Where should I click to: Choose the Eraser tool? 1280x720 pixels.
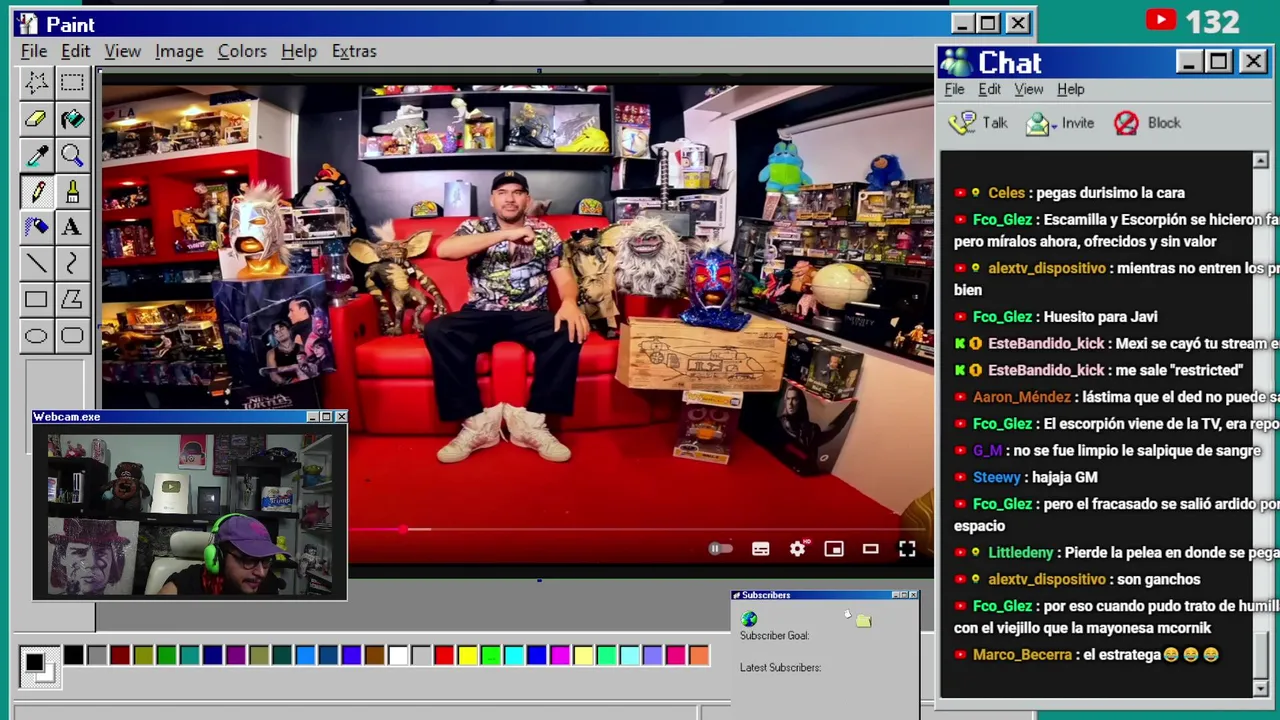click(36, 119)
